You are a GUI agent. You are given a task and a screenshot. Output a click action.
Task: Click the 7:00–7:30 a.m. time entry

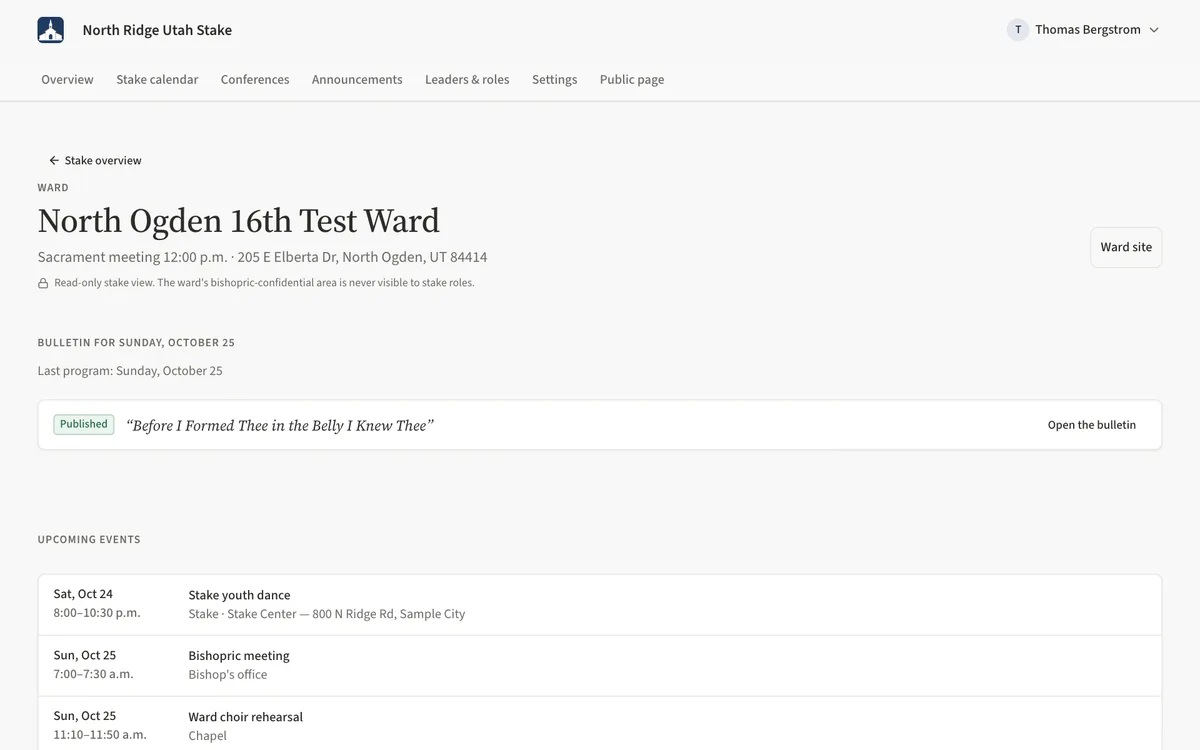93,674
